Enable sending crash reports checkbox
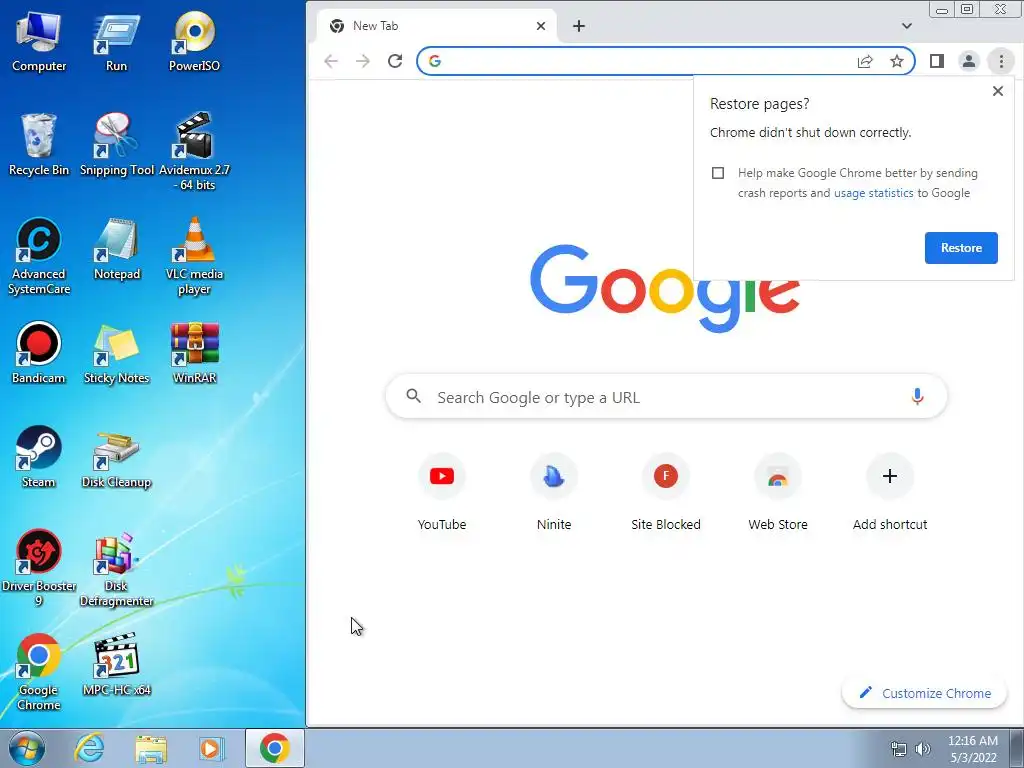The height and width of the screenshot is (768, 1024). pos(718,173)
